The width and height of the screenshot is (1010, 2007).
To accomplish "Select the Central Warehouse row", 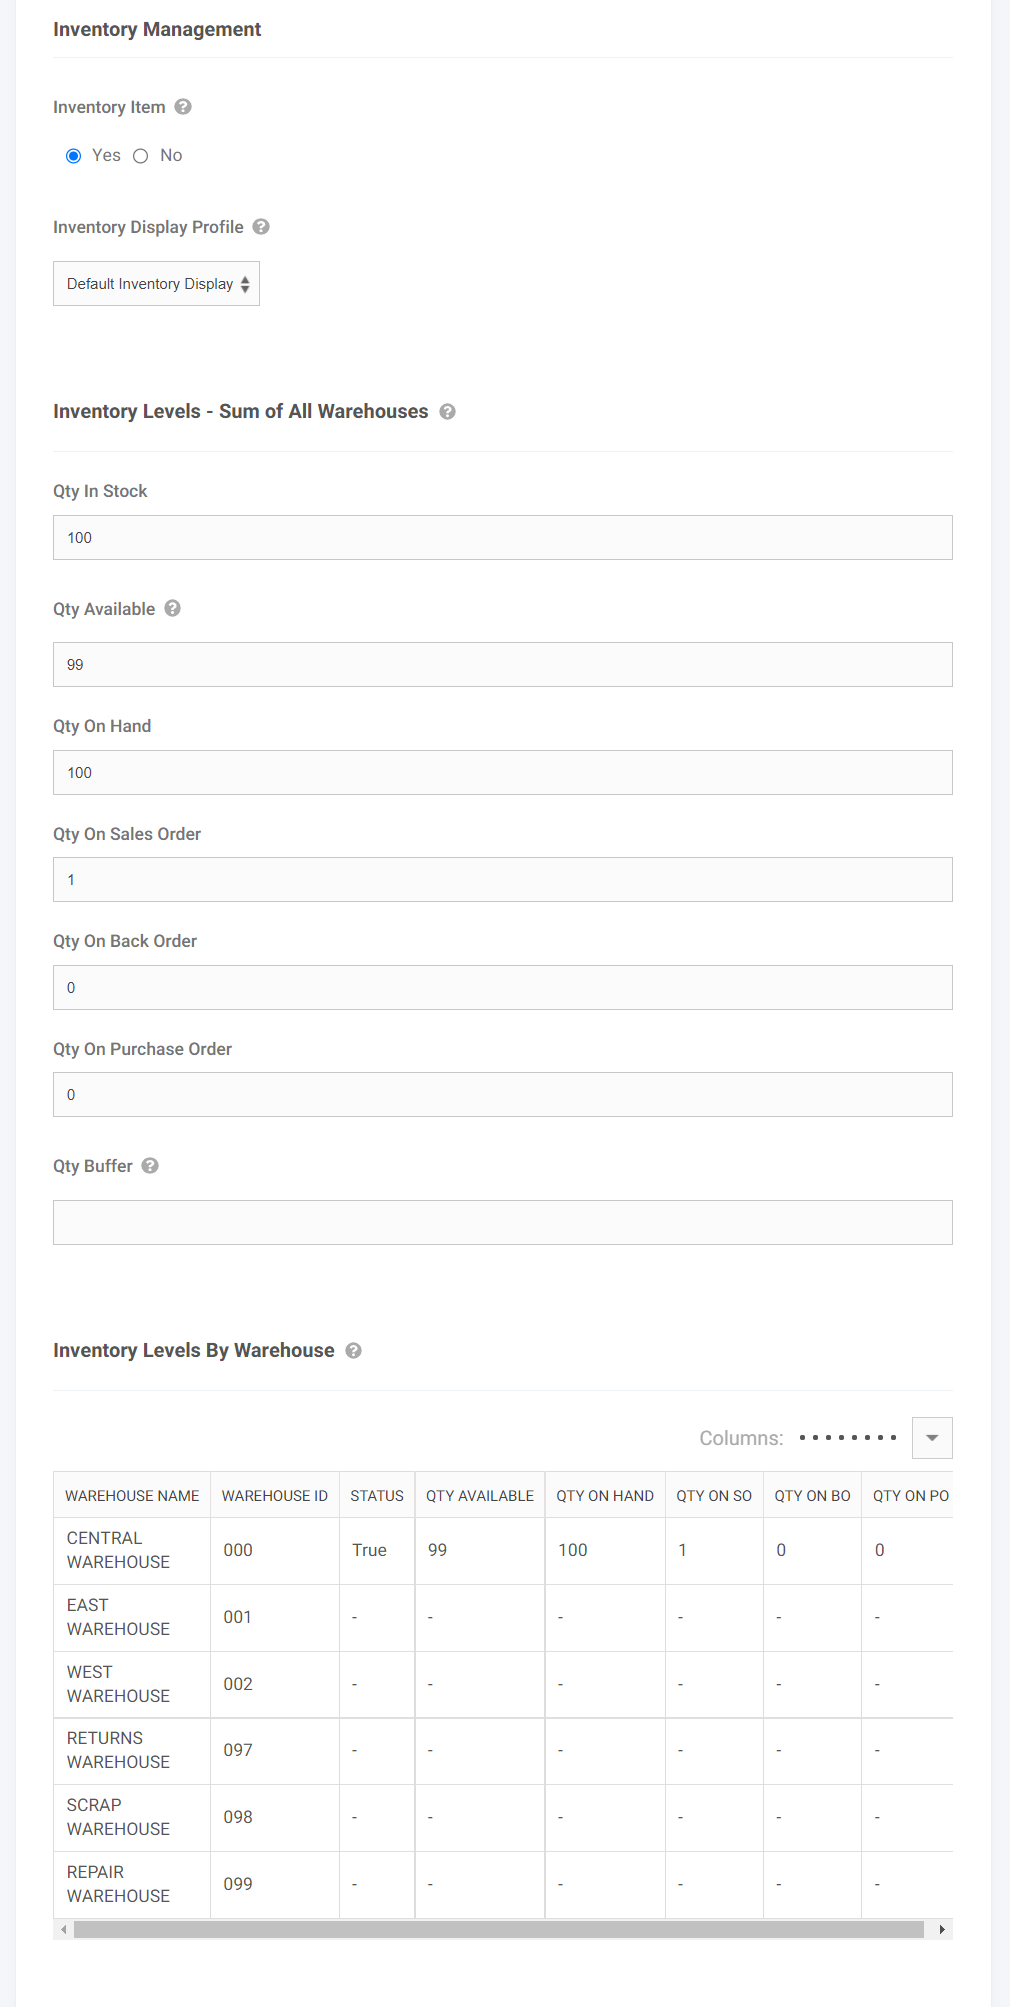I will click(503, 1550).
